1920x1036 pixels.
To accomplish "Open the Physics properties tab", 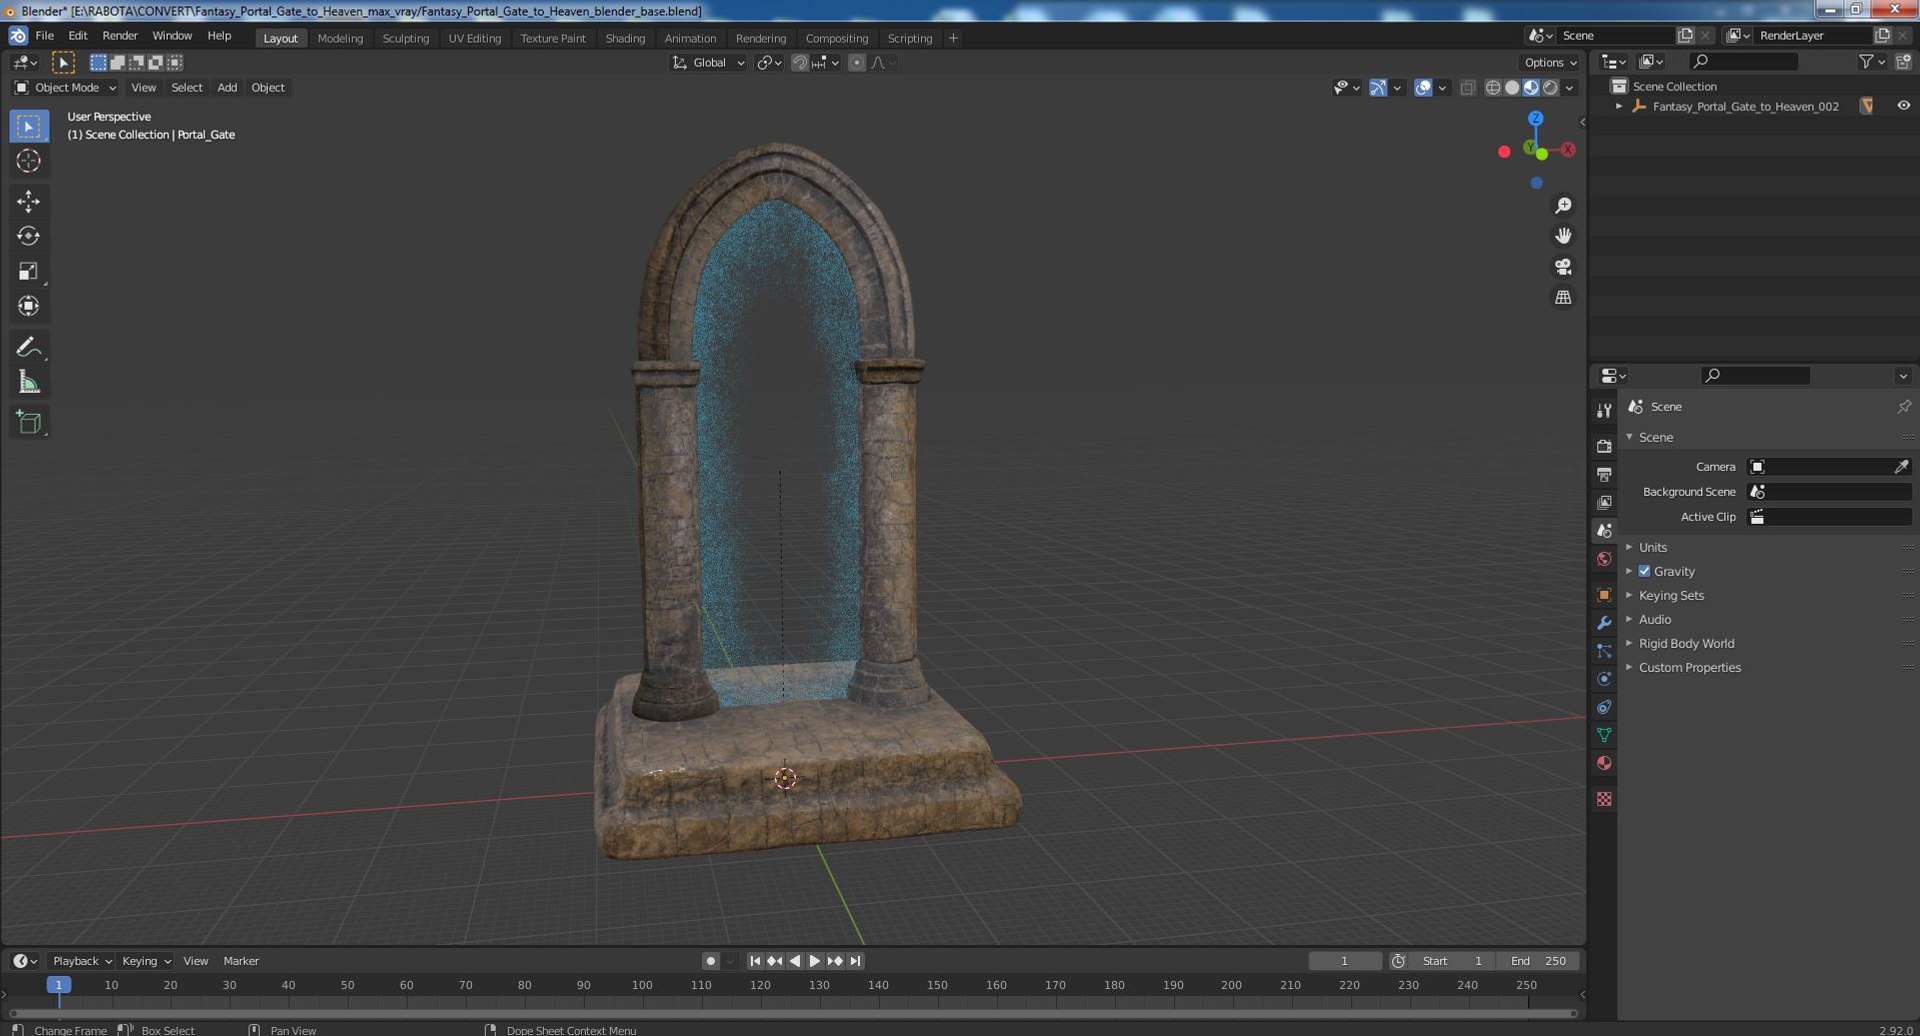I will (1604, 679).
